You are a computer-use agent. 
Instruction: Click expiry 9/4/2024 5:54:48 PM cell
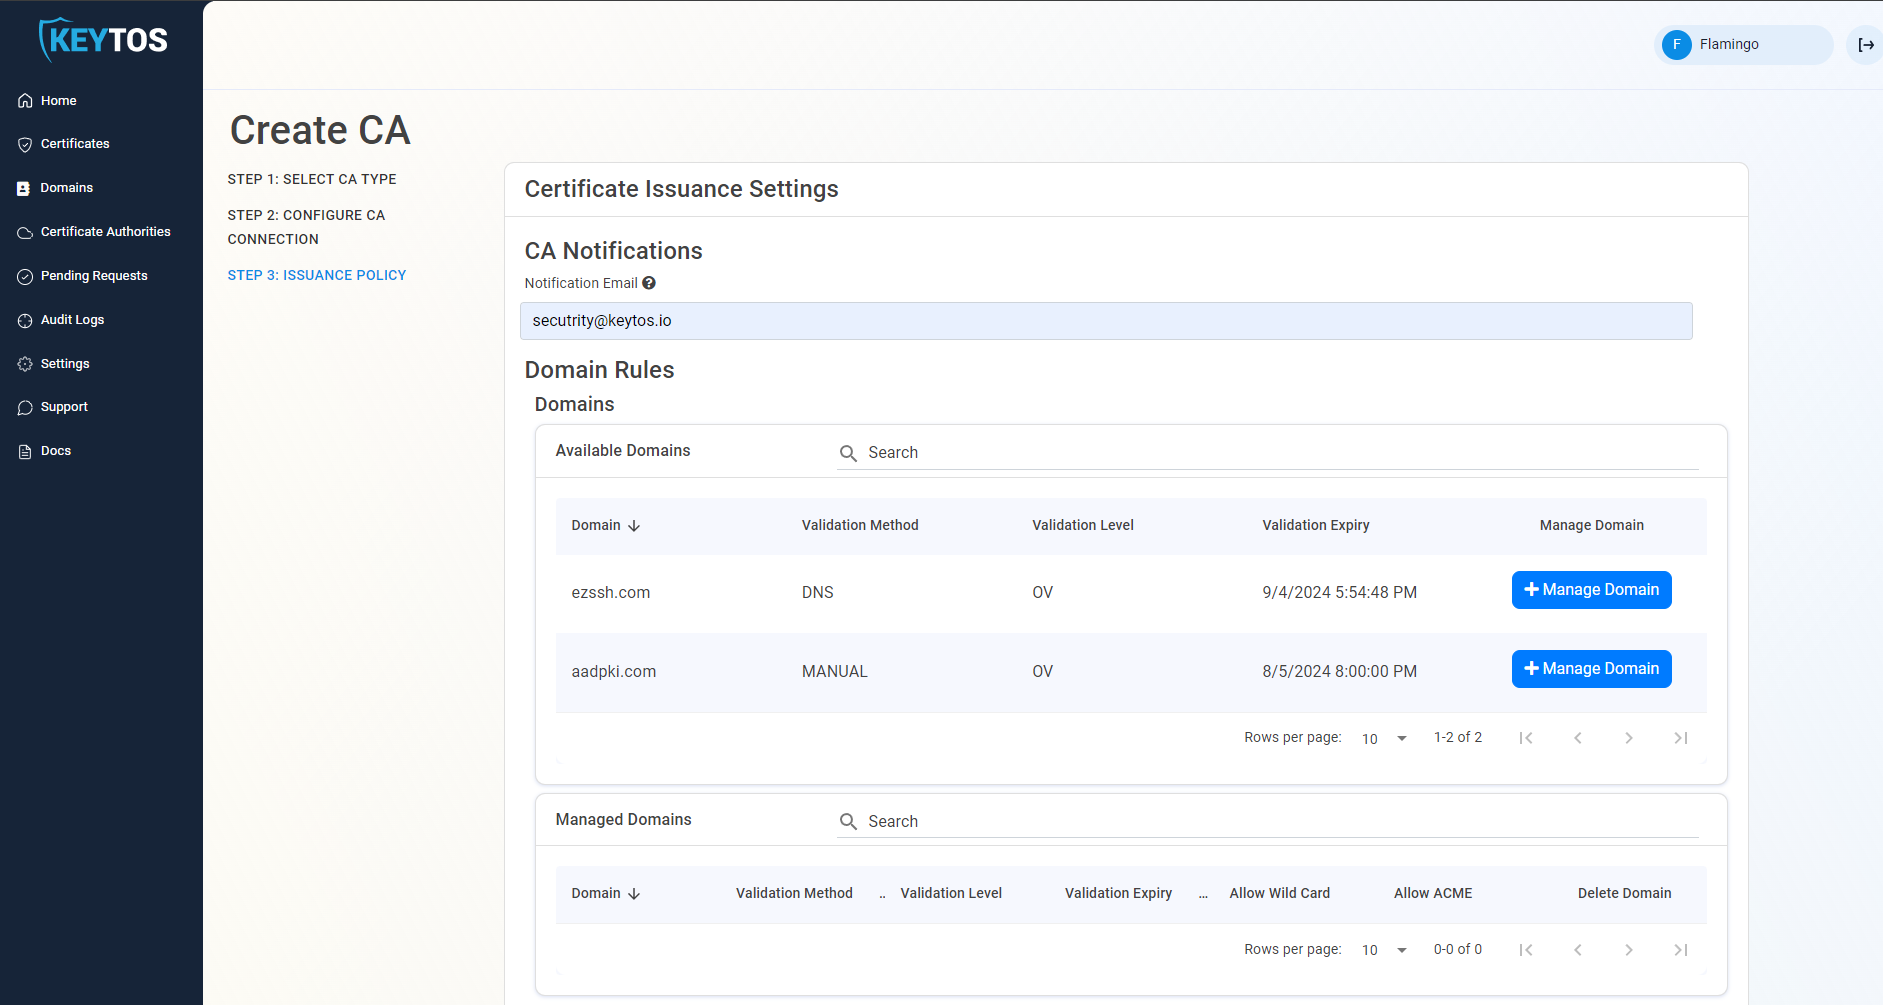[1340, 593]
